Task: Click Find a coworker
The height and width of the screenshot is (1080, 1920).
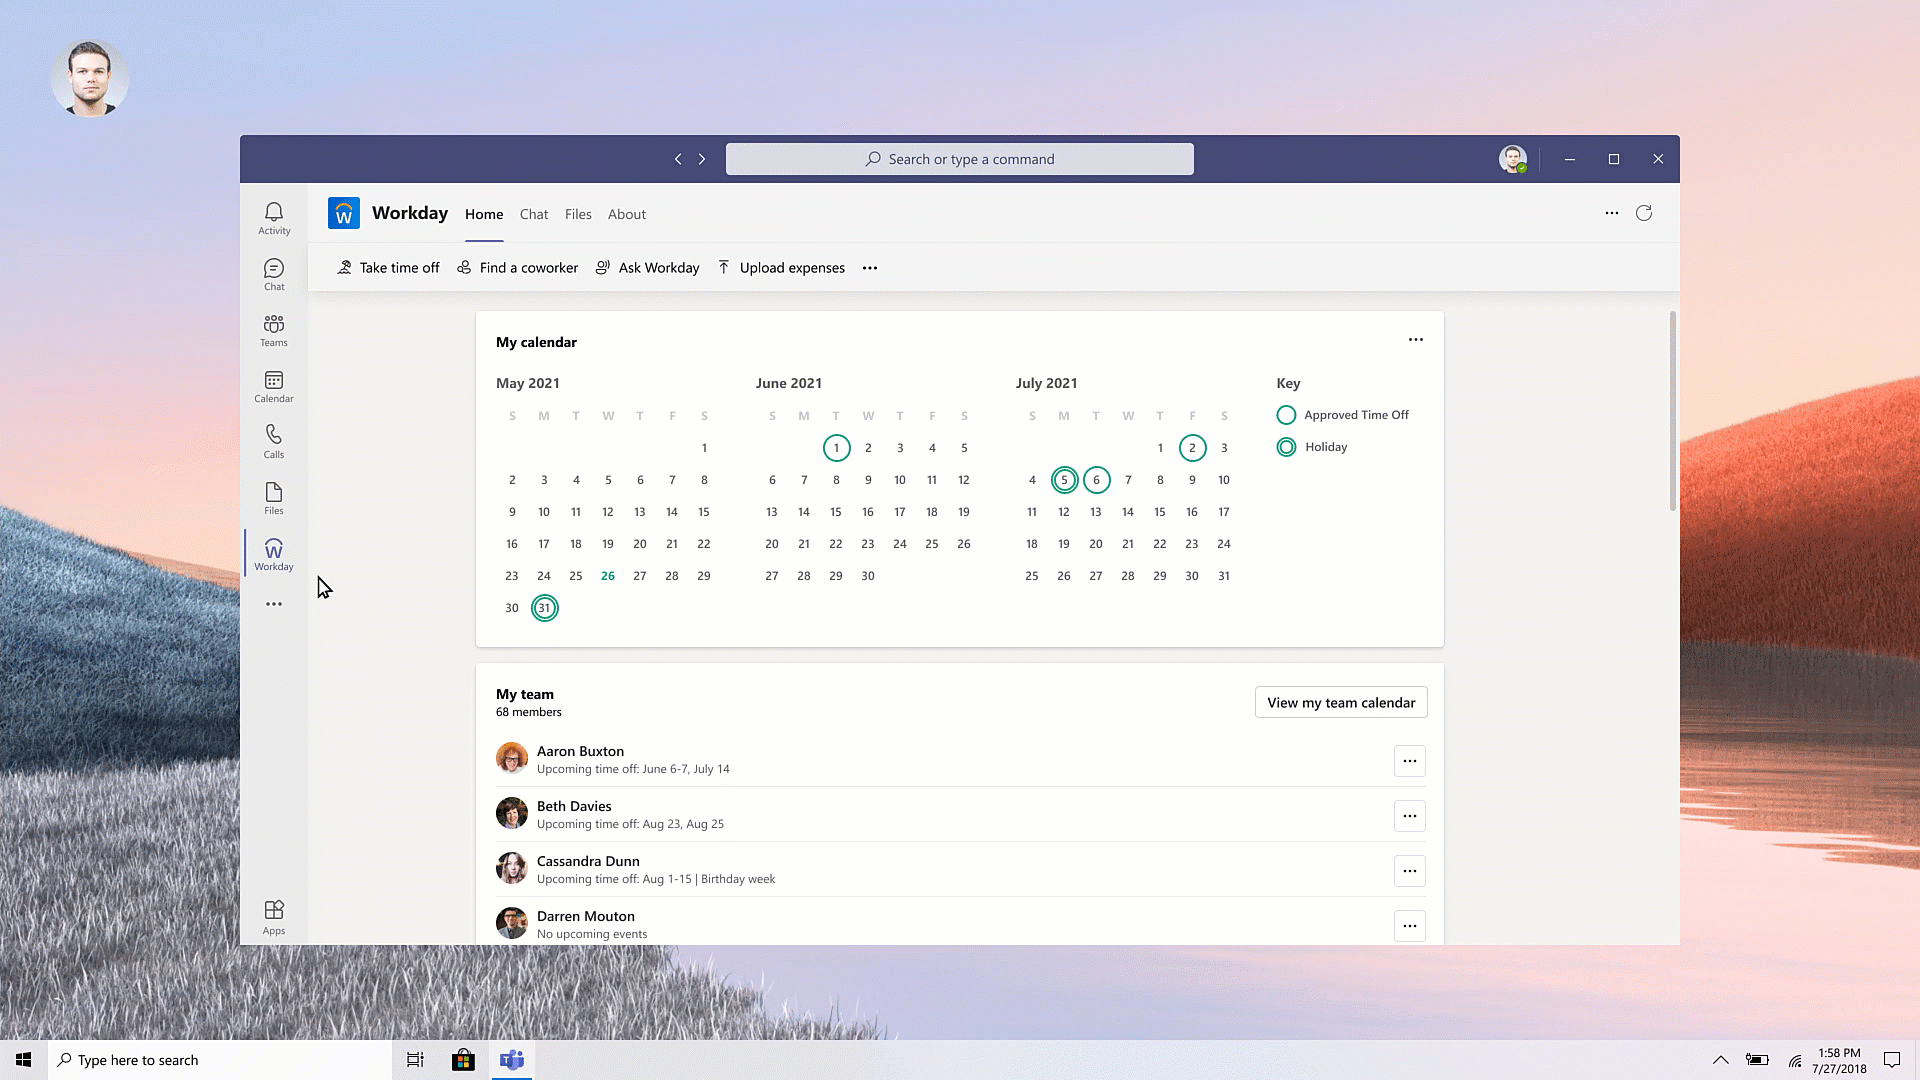Action: tap(518, 267)
